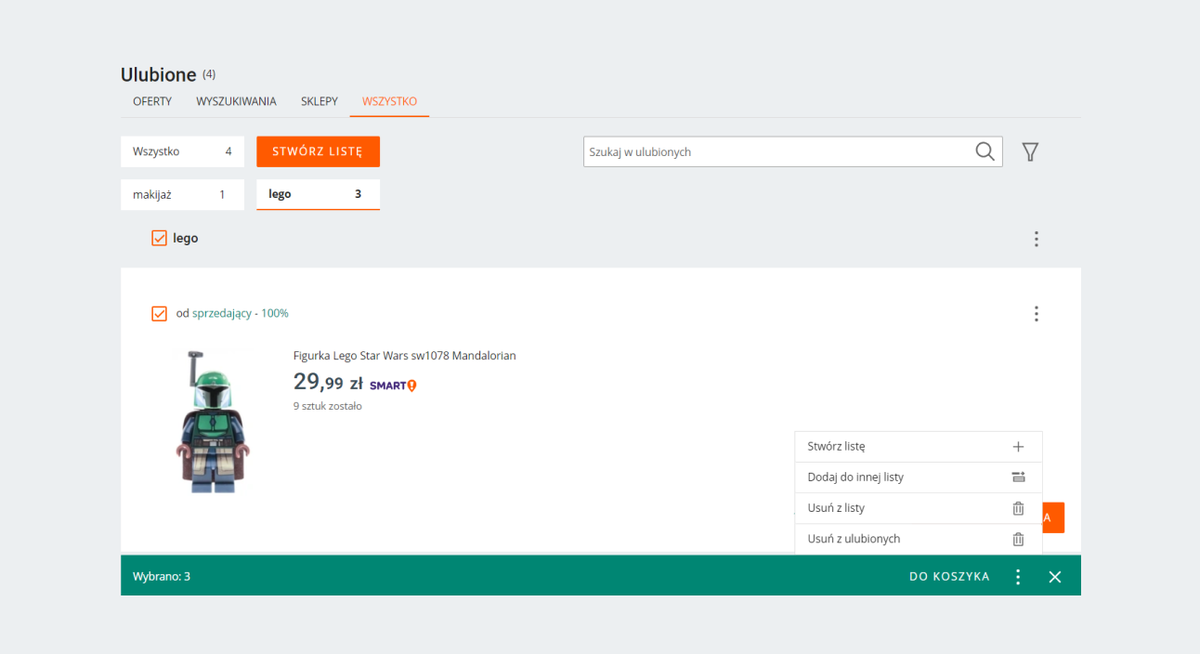Click the Mandalorian figure thumbnail

click(212, 421)
